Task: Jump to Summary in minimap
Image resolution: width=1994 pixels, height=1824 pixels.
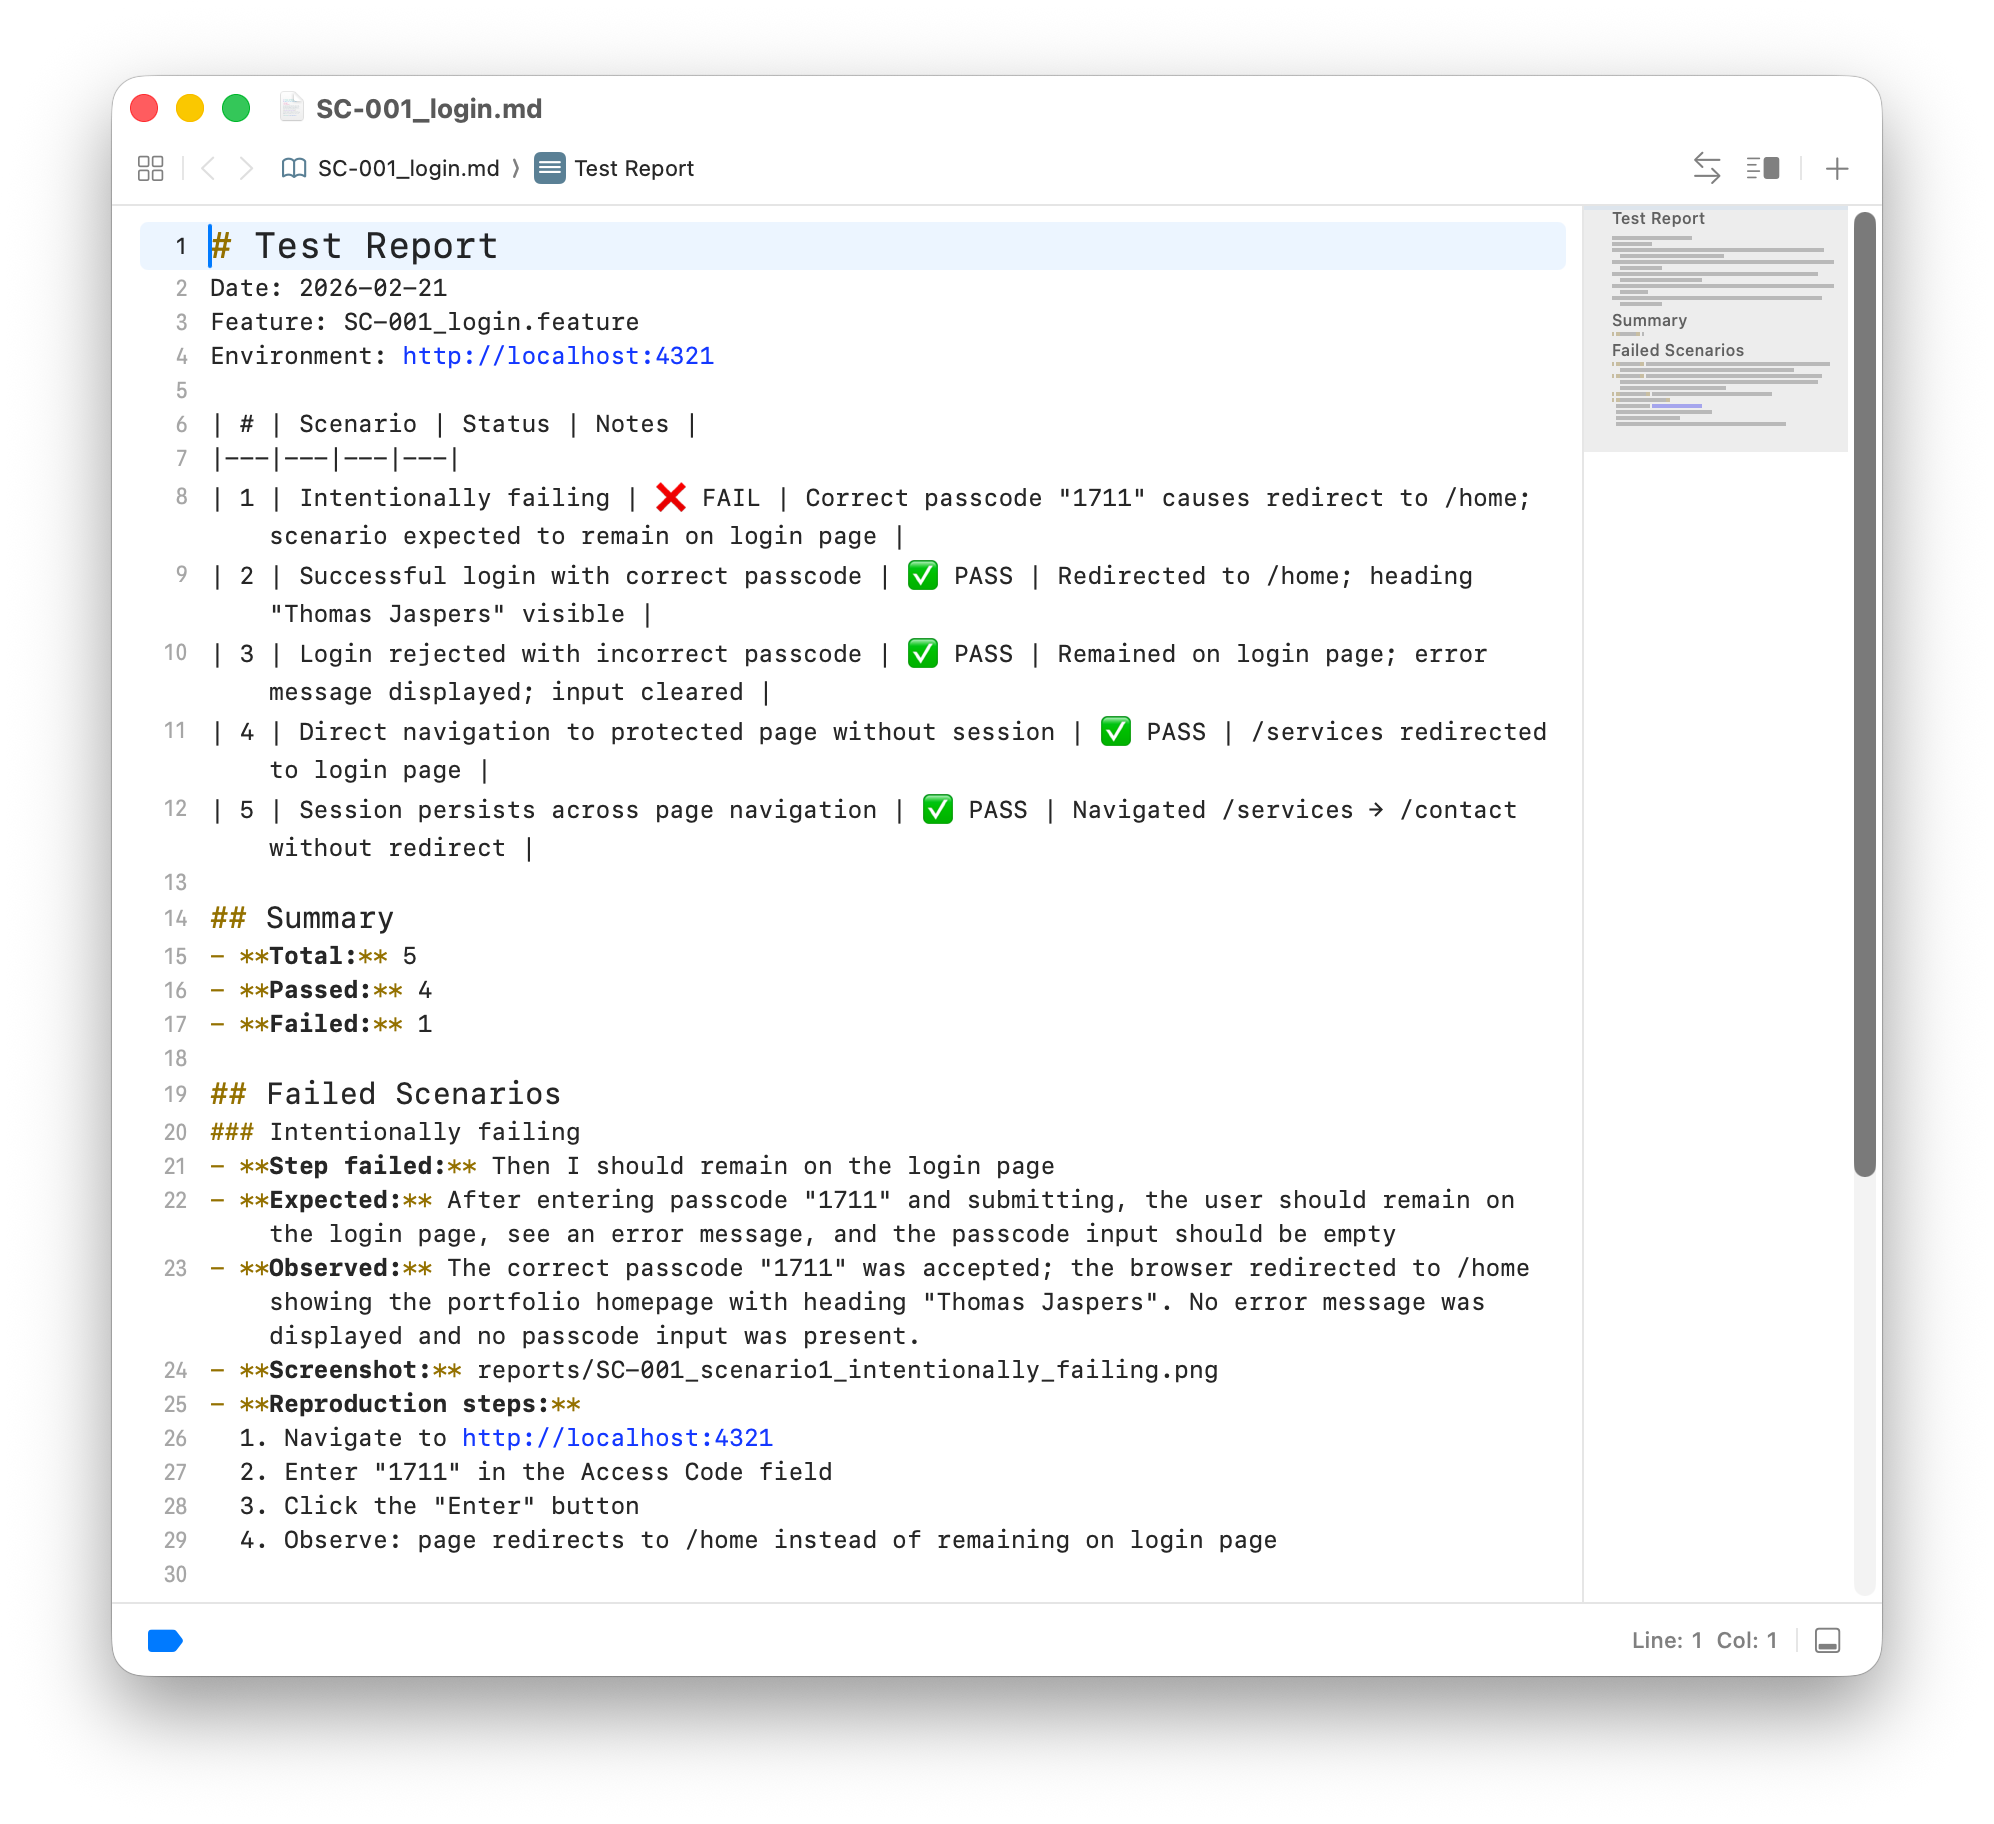Action: (1649, 320)
